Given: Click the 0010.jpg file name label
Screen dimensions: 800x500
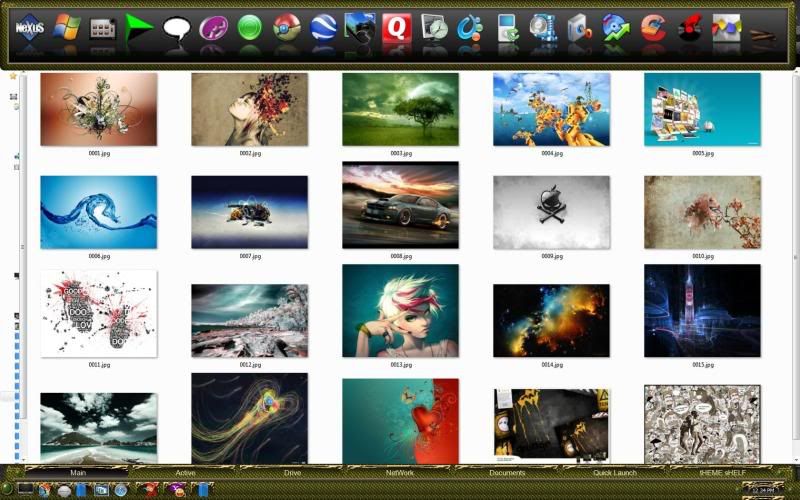Looking at the screenshot, I should [x=703, y=256].
